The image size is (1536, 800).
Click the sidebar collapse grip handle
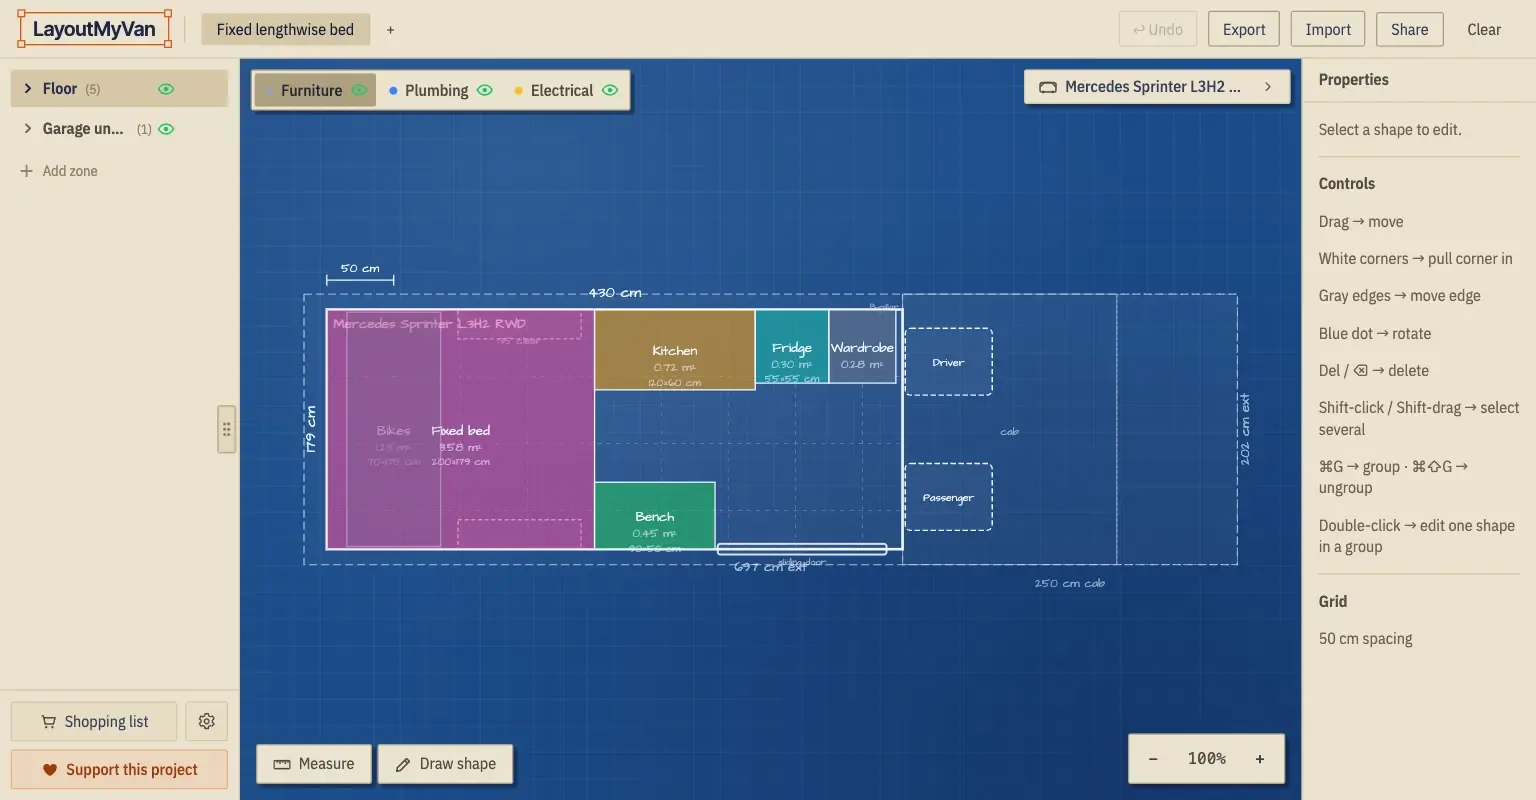(227, 430)
